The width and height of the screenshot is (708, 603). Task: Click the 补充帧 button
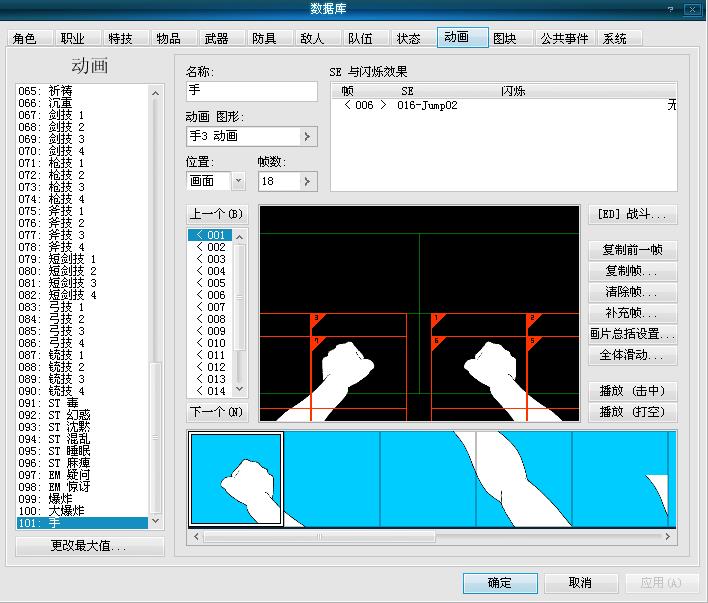point(633,313)
